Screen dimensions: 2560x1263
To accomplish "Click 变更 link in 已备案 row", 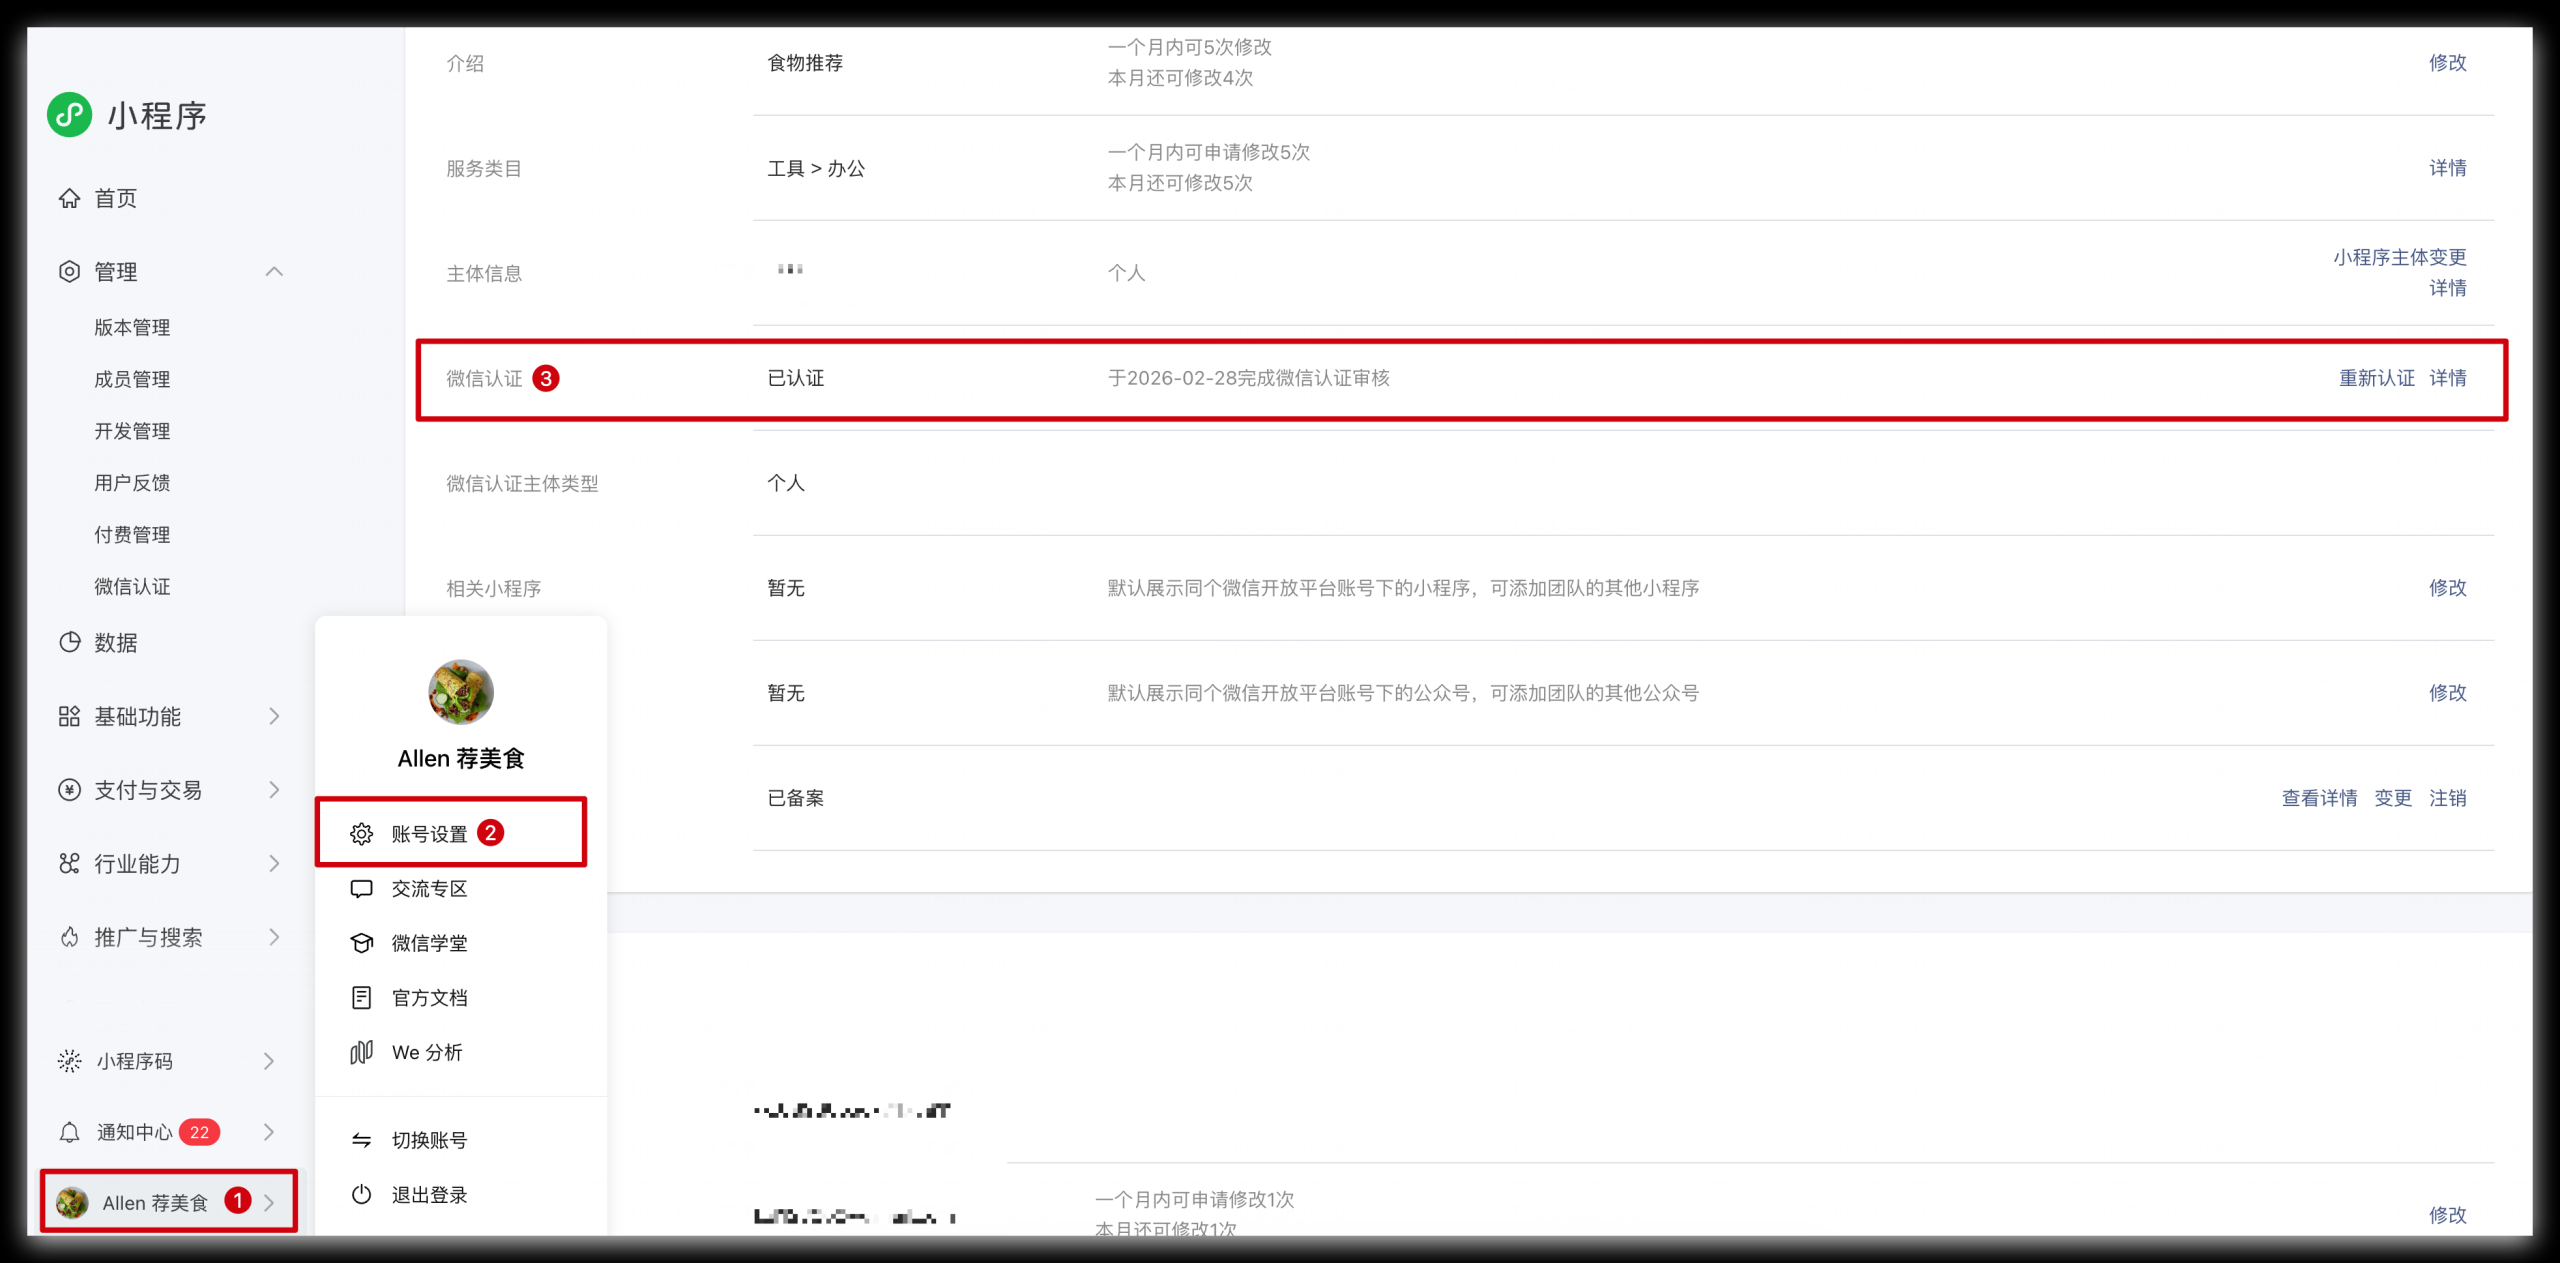I will click(2393, 798).
